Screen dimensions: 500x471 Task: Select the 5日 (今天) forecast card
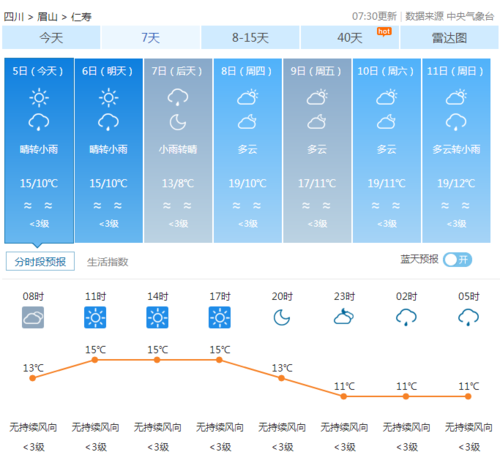point(39,151)
